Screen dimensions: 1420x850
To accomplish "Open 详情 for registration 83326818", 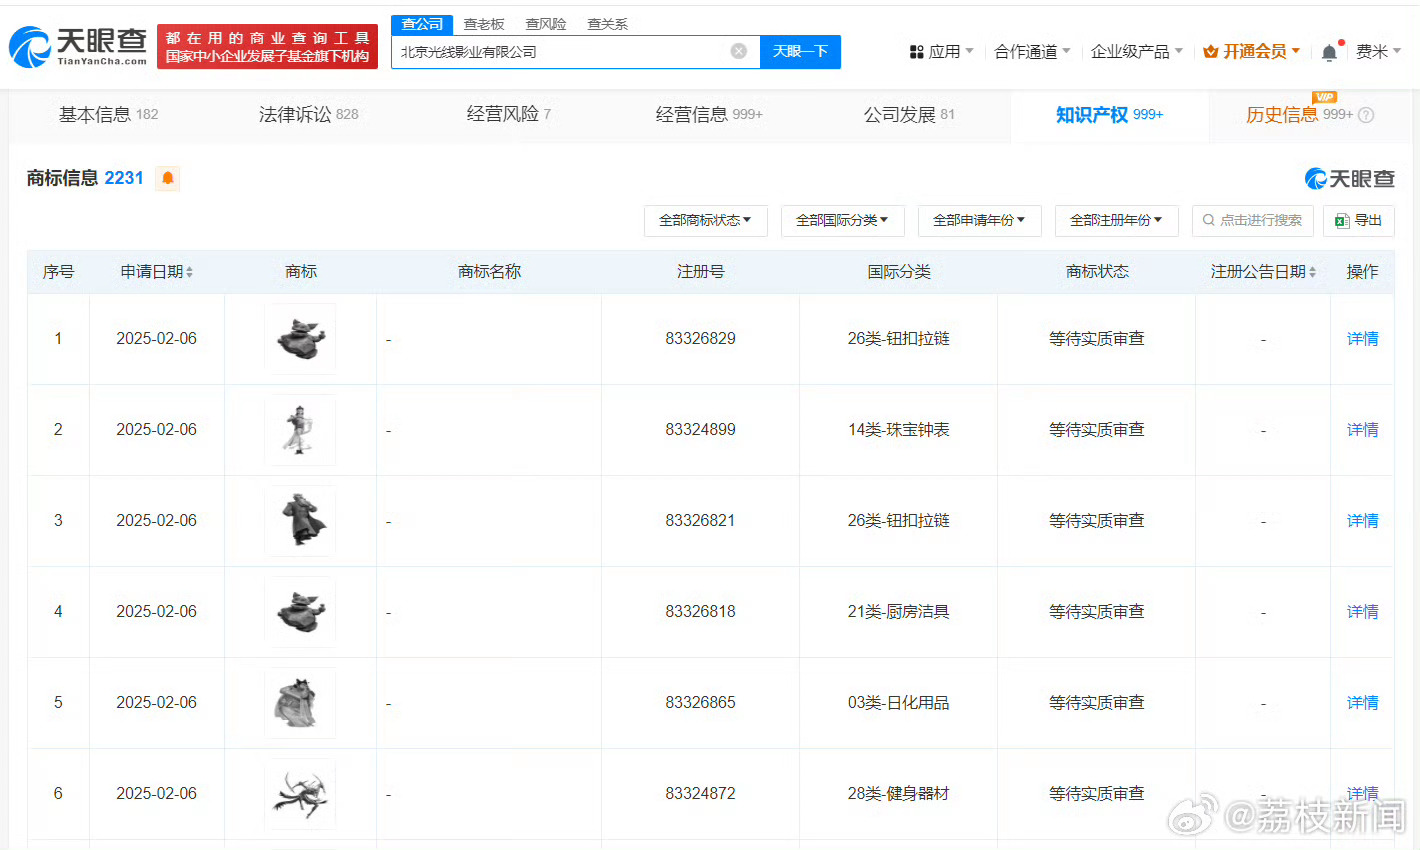I will tap(1362, 612).
